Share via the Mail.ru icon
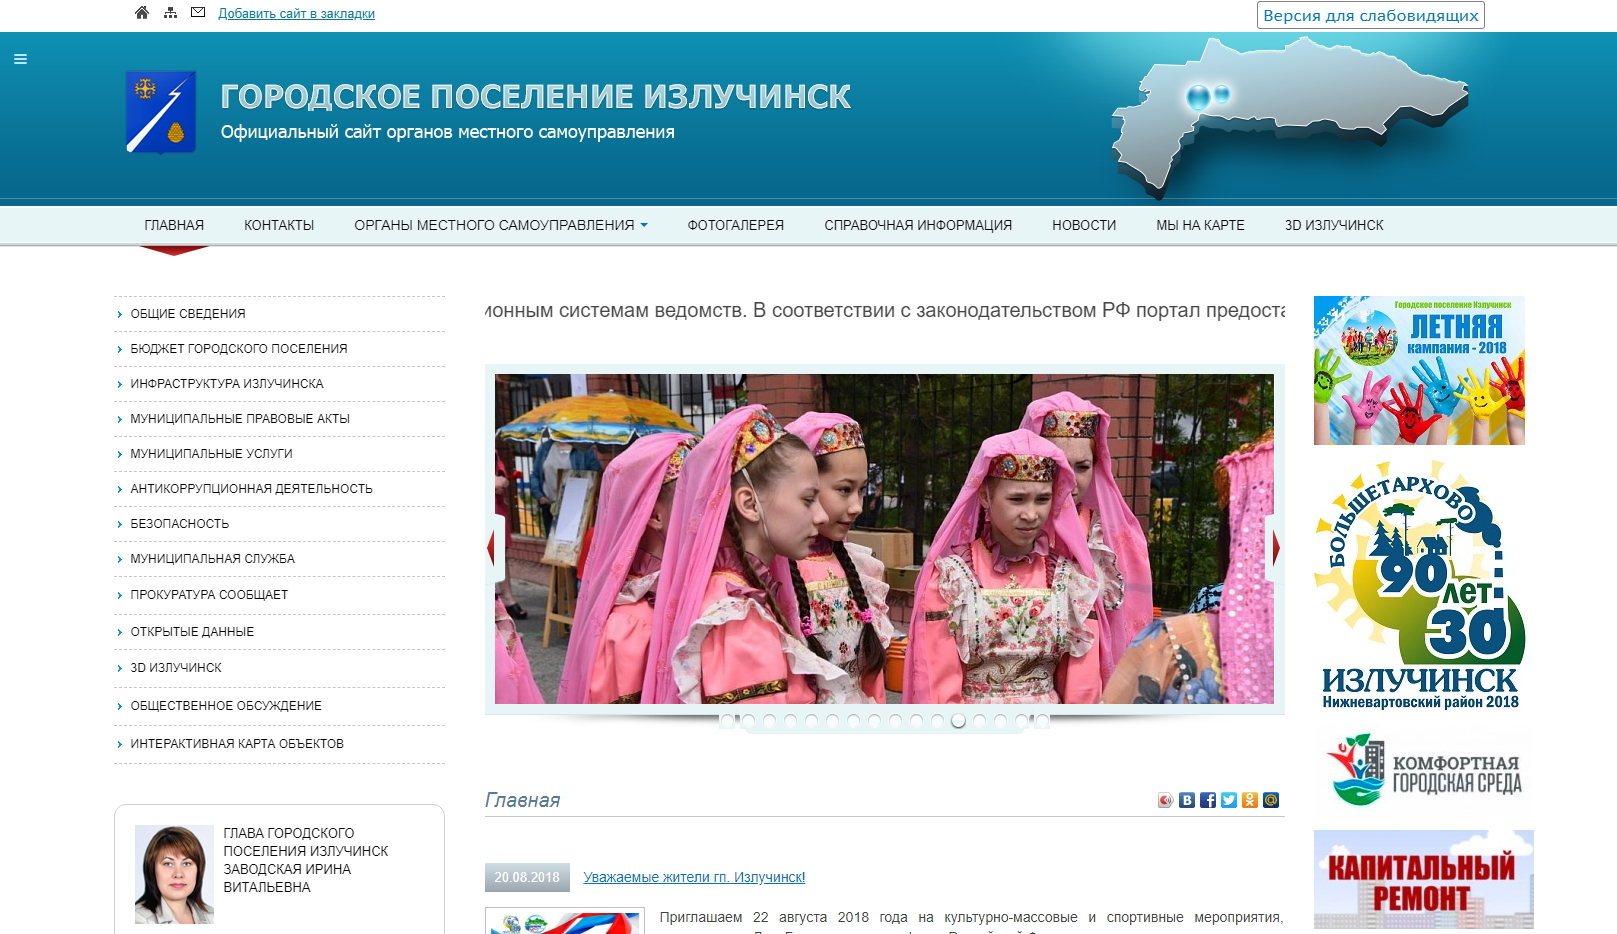The height and width of the screenshot is (934, 1617). (1271, 800)
